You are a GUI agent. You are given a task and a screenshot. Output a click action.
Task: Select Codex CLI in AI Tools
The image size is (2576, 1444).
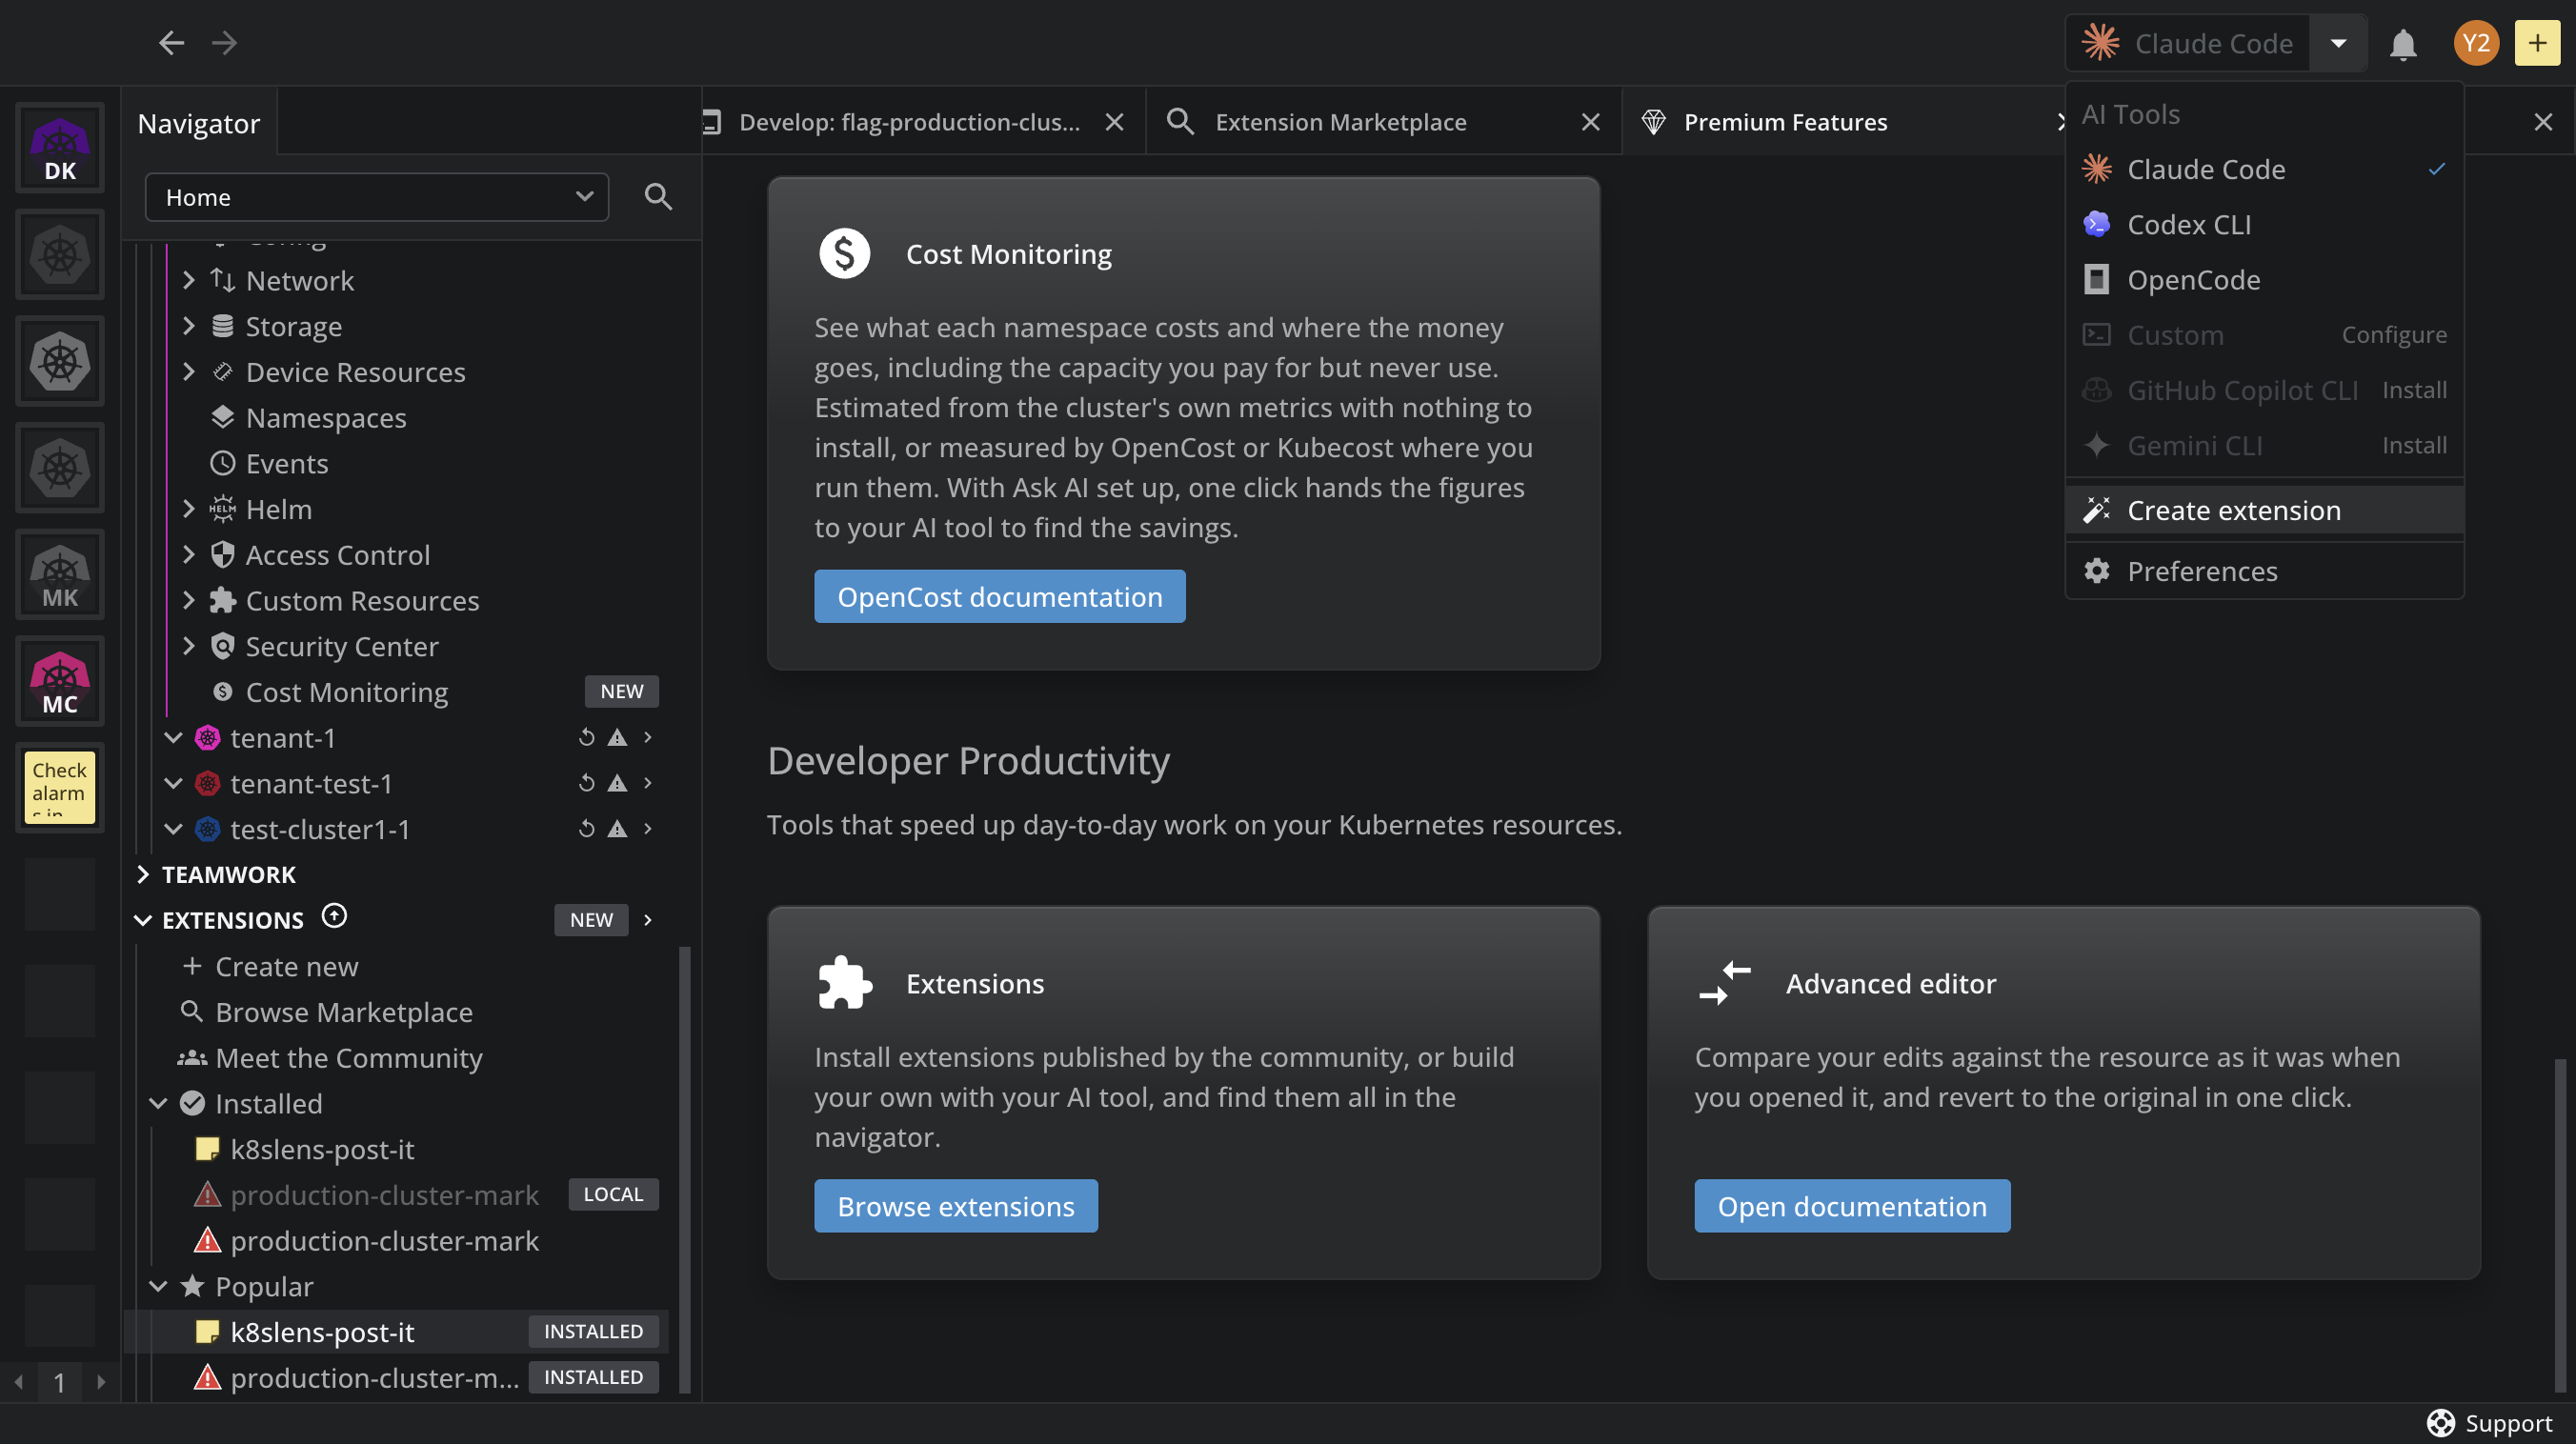point(2264,224)
